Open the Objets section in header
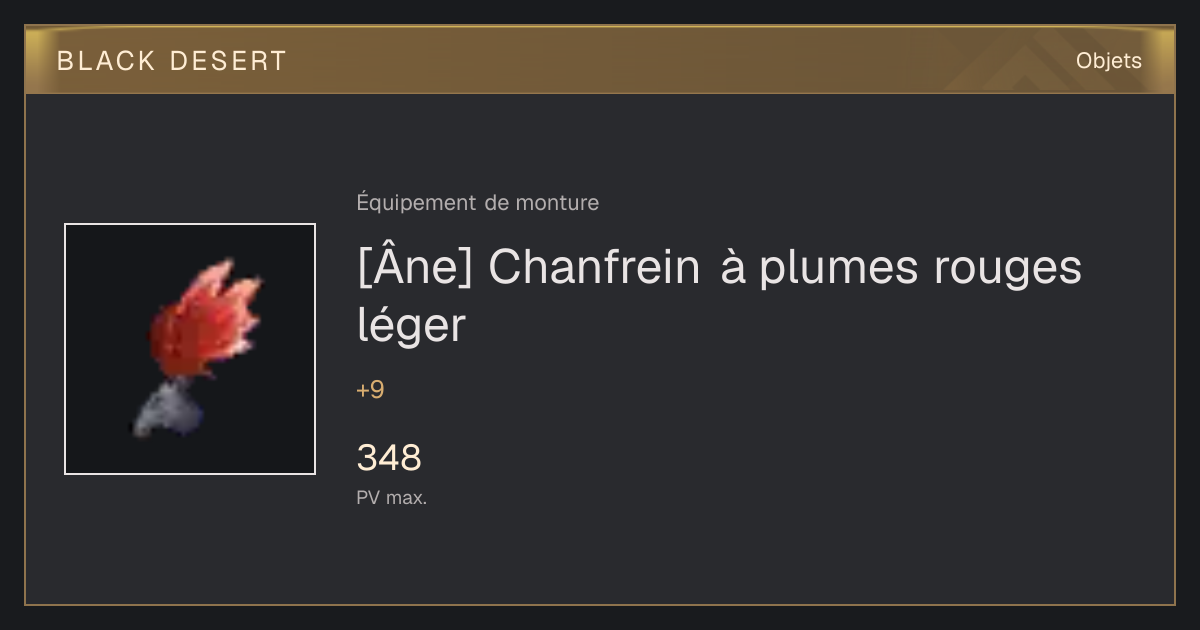 click(x=1109, y=61)
